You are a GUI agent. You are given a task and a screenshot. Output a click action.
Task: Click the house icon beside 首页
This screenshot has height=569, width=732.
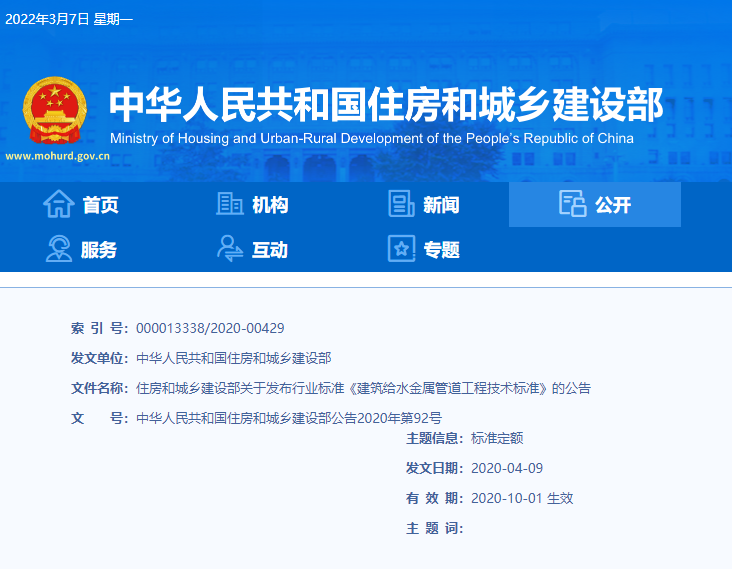tap(59, 204)
